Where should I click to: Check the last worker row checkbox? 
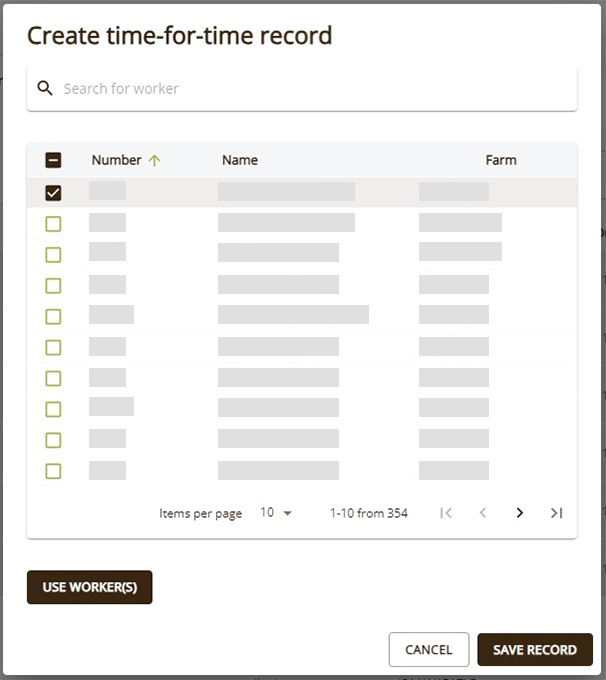[53, 471]
